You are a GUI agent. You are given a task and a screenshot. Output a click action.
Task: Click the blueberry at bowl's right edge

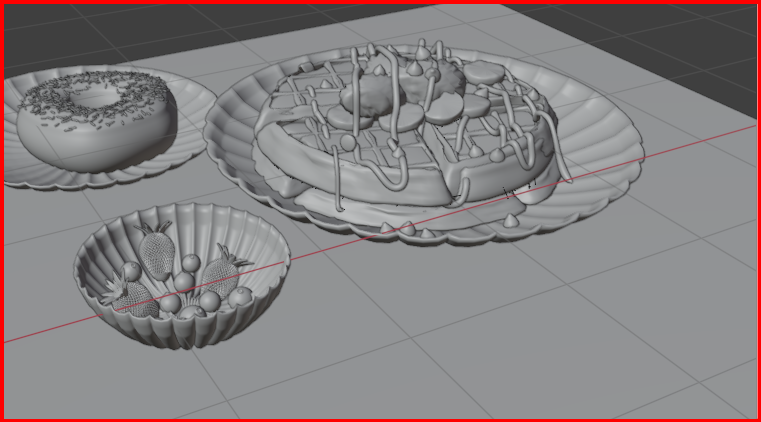click(x=241, y=296)
